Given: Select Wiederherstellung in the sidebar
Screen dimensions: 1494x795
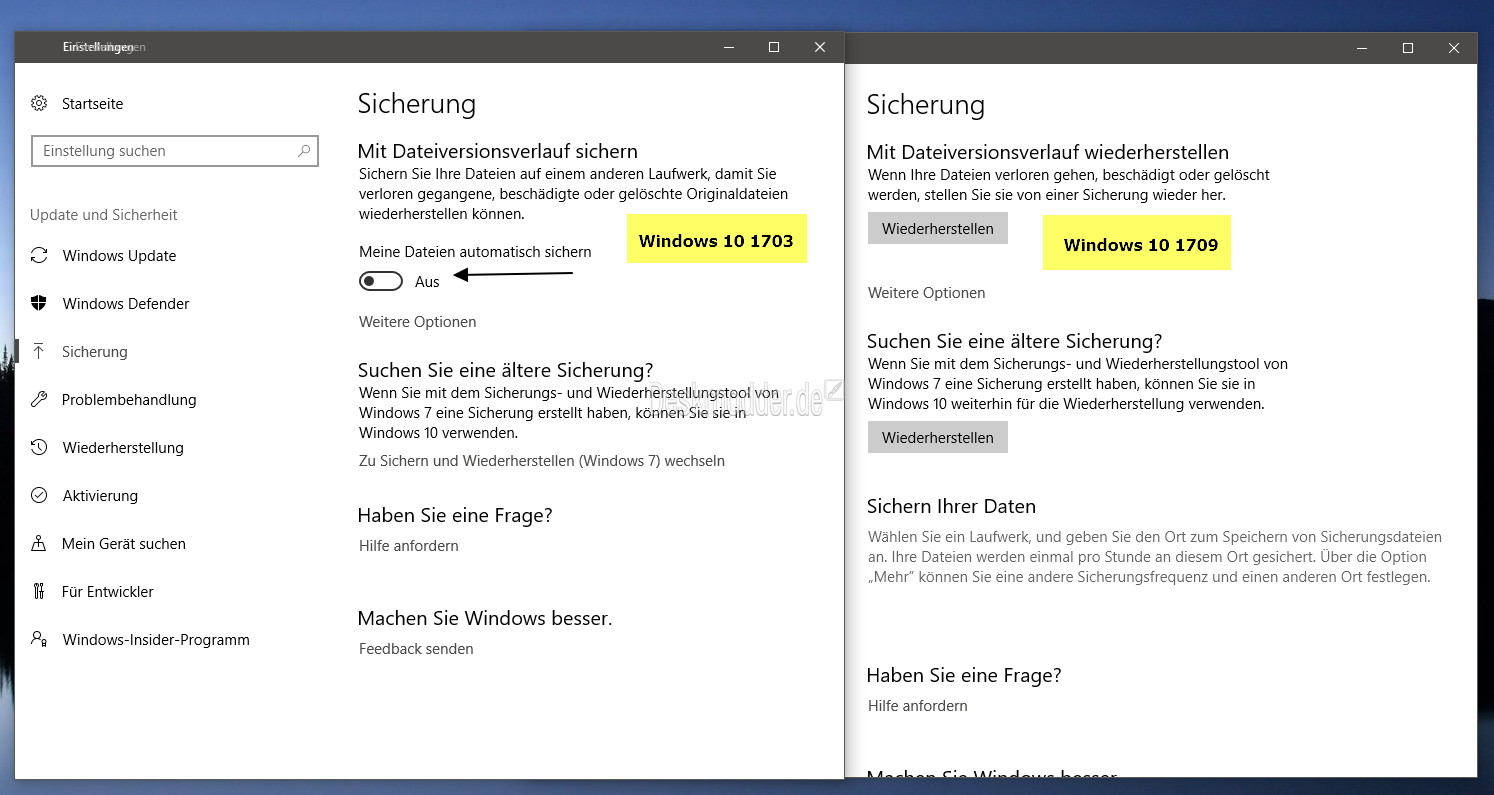Looking at the screenshot, I should (x=123, y=448).
